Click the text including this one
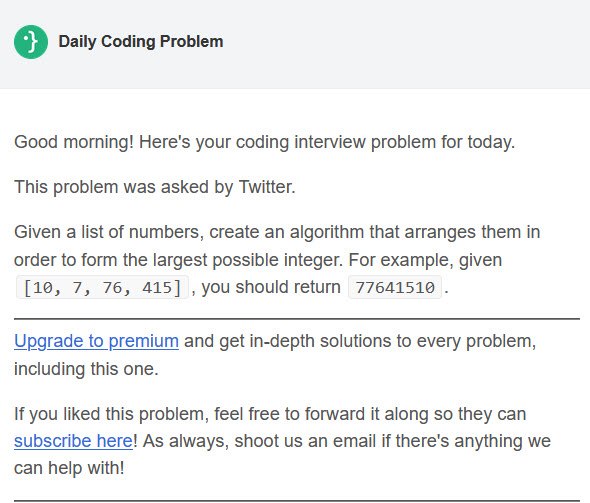This screenshot has width=590, height=503. [x=86, y=369]
